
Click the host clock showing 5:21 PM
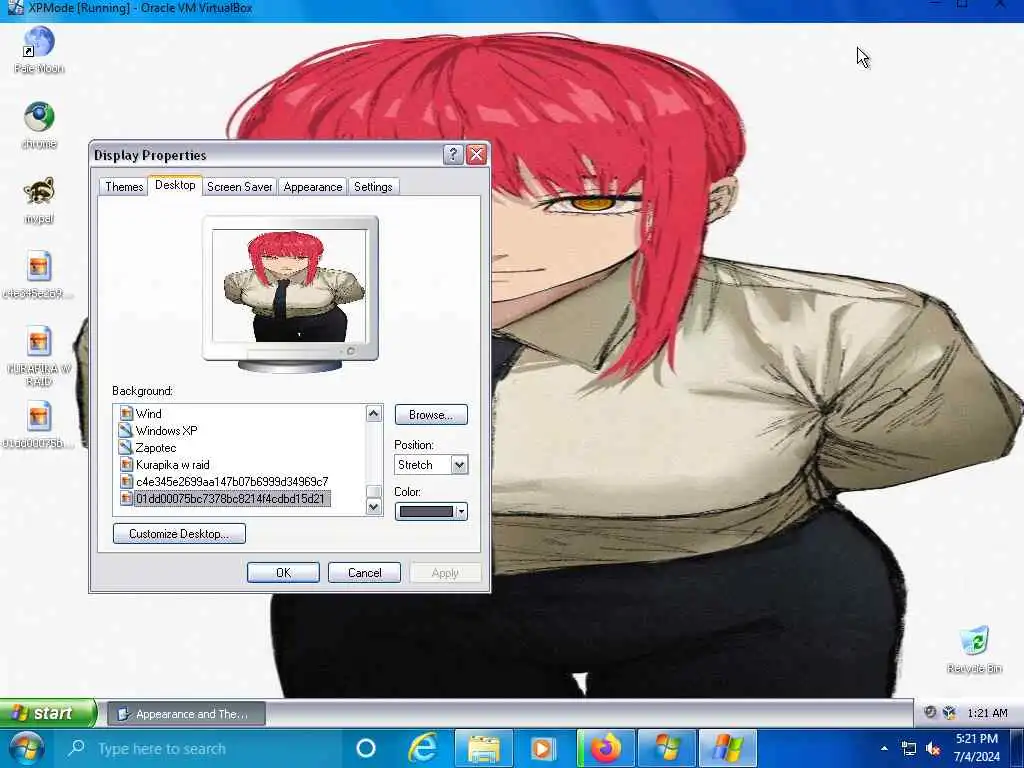[x=976, y=739]
